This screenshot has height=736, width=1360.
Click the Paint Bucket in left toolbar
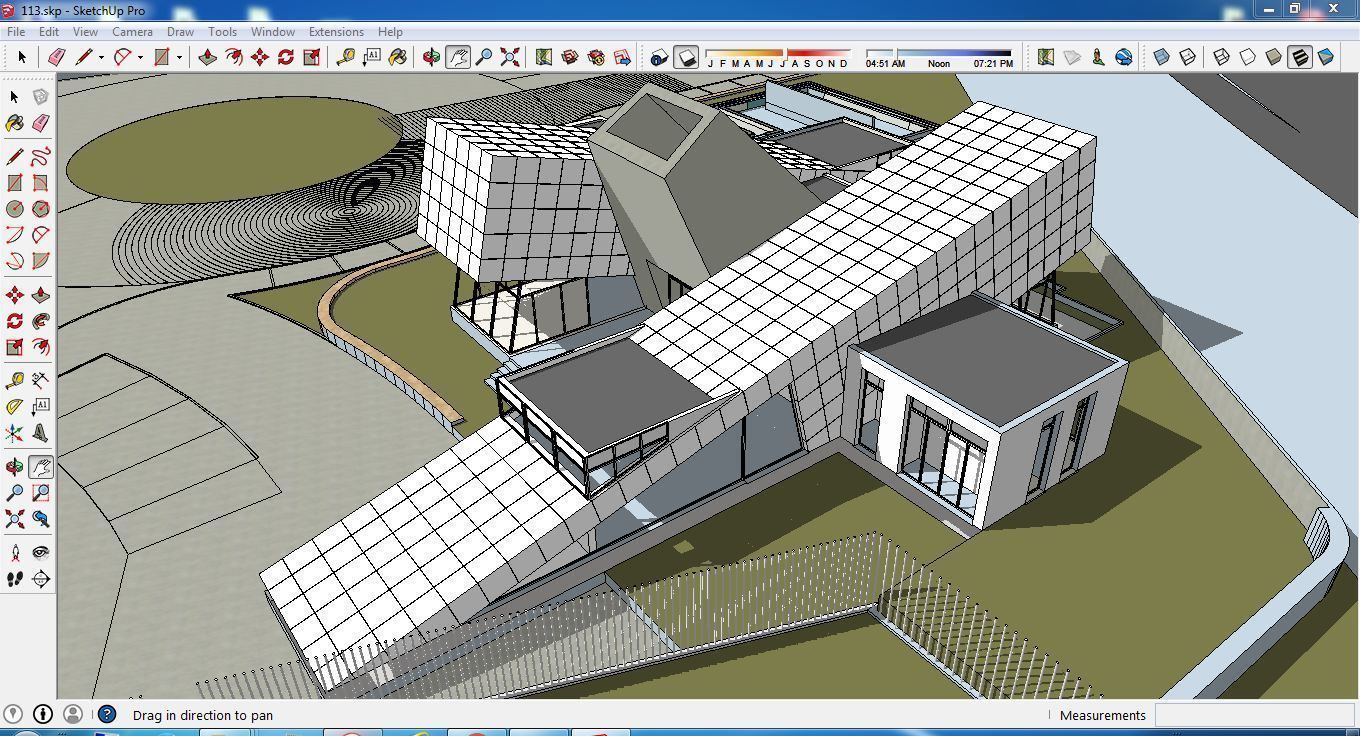15,123
